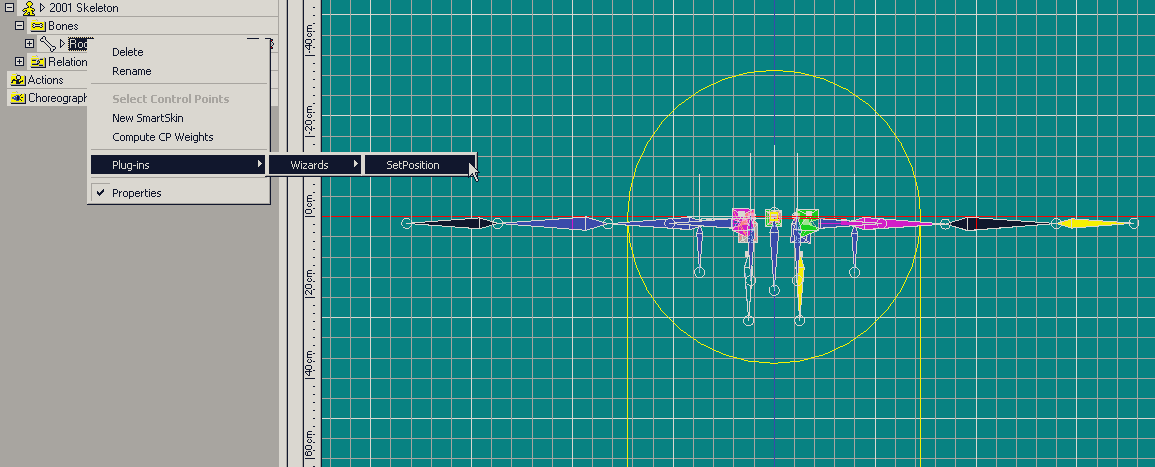Collapse the 2001 Skeleton tree node

8,8
